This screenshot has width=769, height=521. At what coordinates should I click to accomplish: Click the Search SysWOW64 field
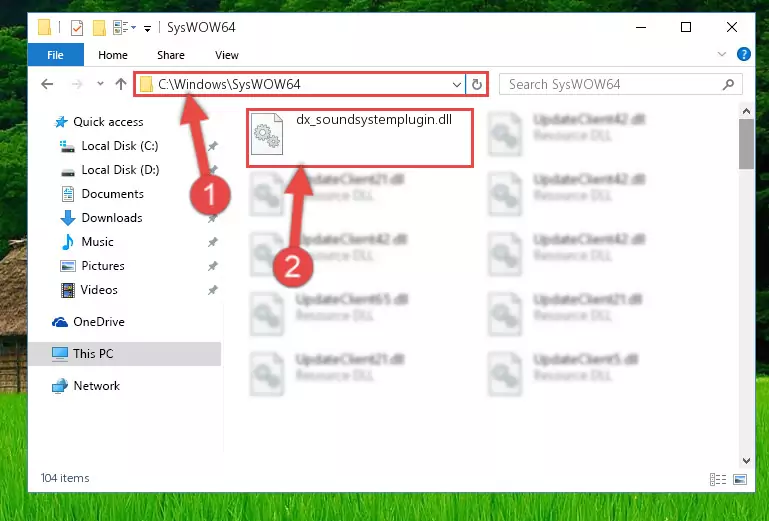620,84
